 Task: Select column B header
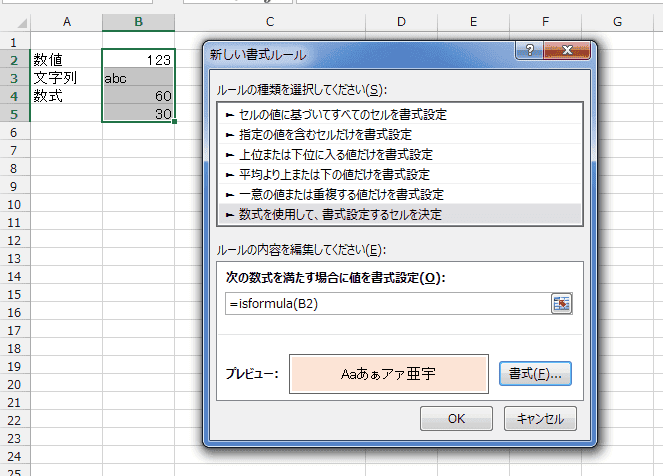[138, 22]
